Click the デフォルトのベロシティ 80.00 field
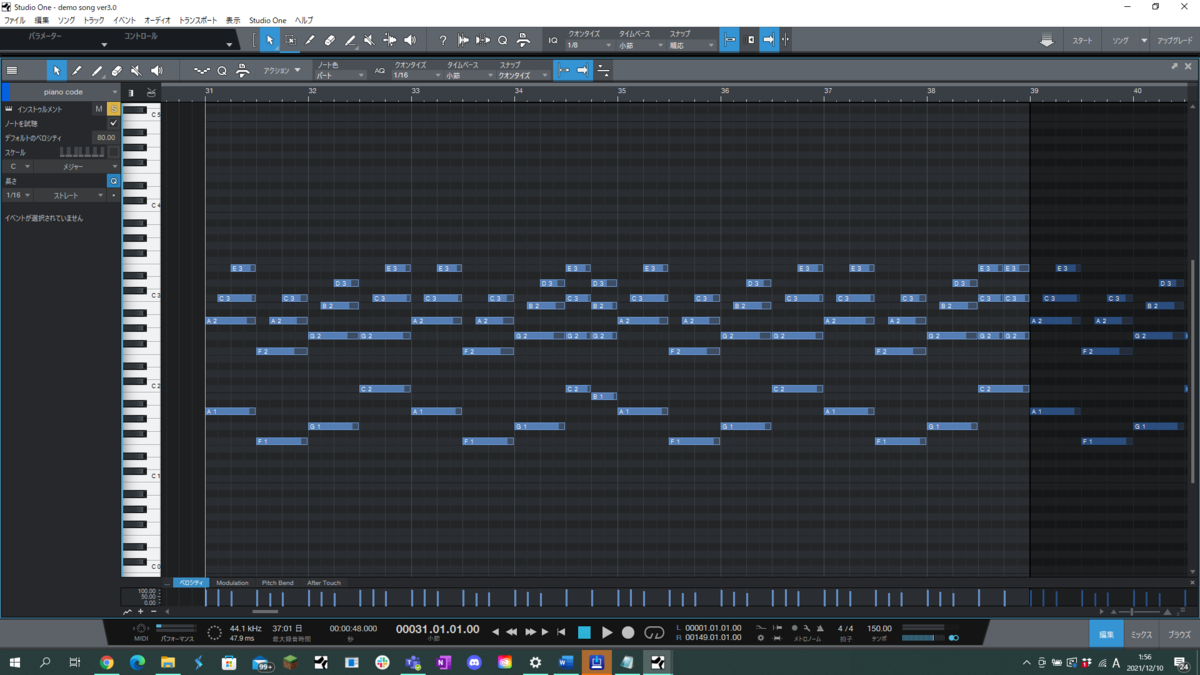1200x675 pixels. pyautogui.click(x=105, y=138)
